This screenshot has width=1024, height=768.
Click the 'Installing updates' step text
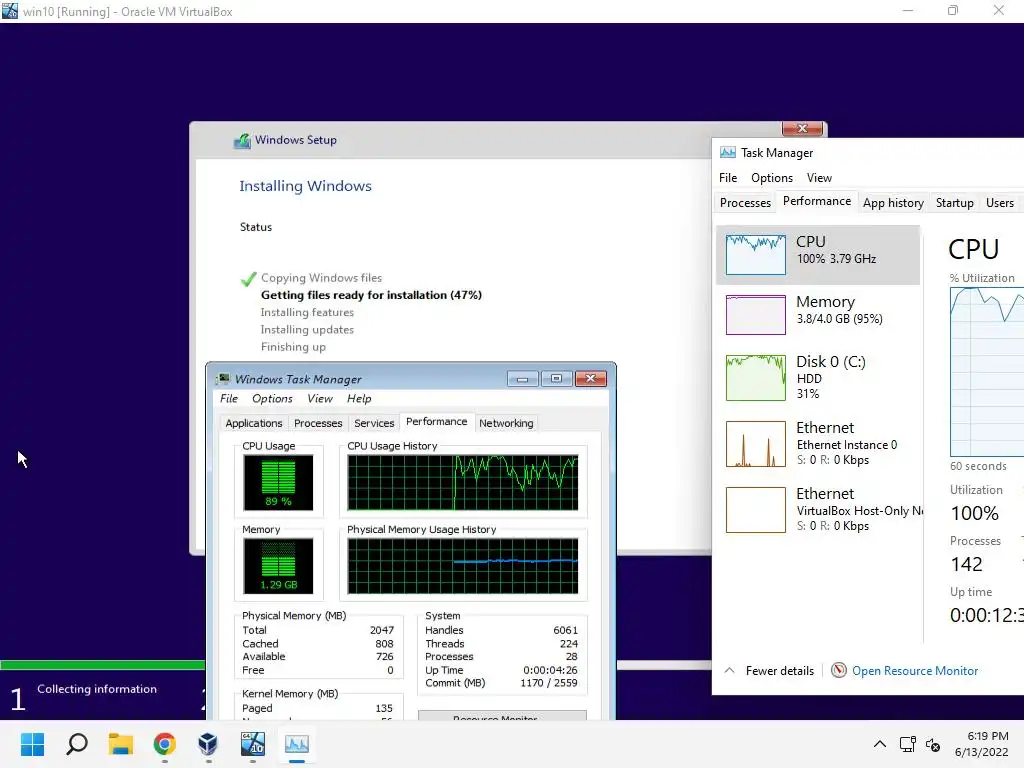pyautogui.click(x=307, y=330)
